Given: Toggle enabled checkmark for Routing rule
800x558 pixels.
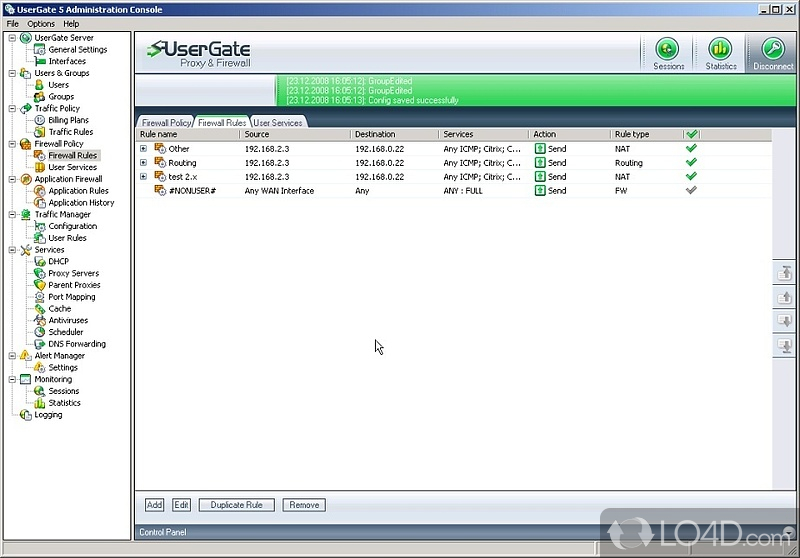Looking at the screenshot, I should (691, 162).
